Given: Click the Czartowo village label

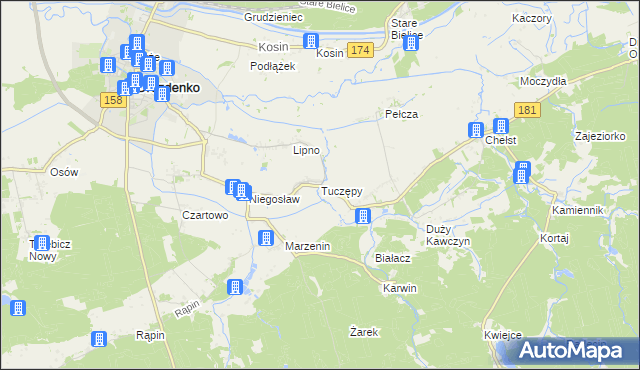Looking at the screenshot, I should click(205, 215).
